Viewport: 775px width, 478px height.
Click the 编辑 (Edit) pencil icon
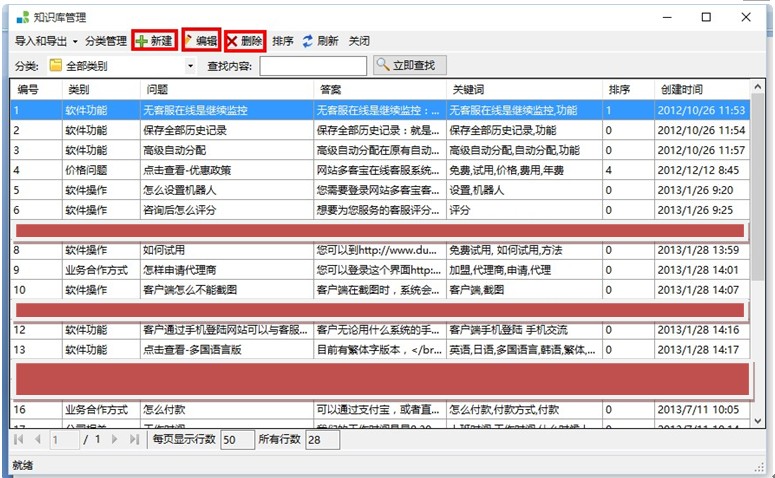coord(190,41)
